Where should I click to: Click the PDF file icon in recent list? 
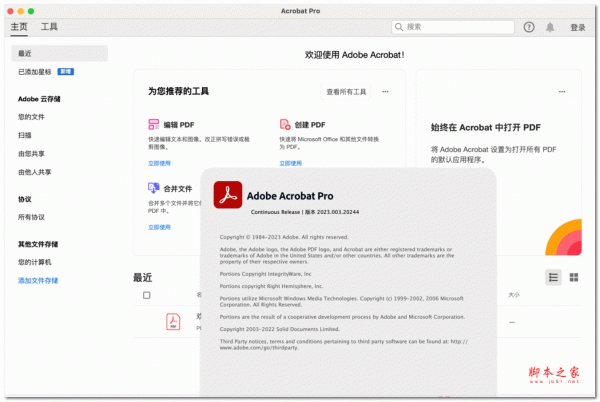click(x=173, y=322)
